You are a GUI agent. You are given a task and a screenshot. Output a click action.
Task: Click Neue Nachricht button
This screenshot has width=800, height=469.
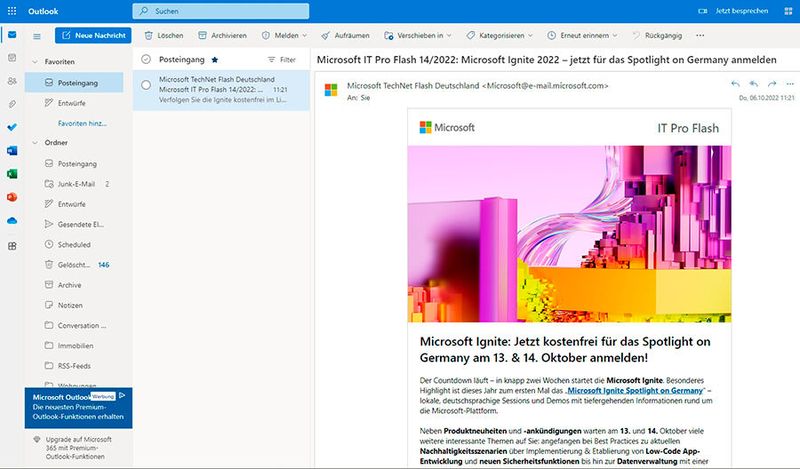93,35
